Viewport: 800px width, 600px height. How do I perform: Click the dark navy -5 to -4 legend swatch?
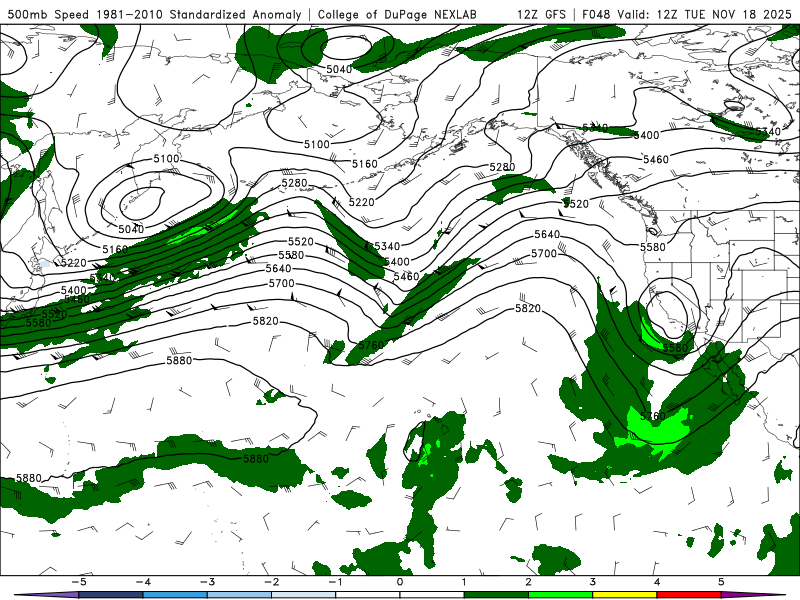pyautogui.click(x=111, y=595)
